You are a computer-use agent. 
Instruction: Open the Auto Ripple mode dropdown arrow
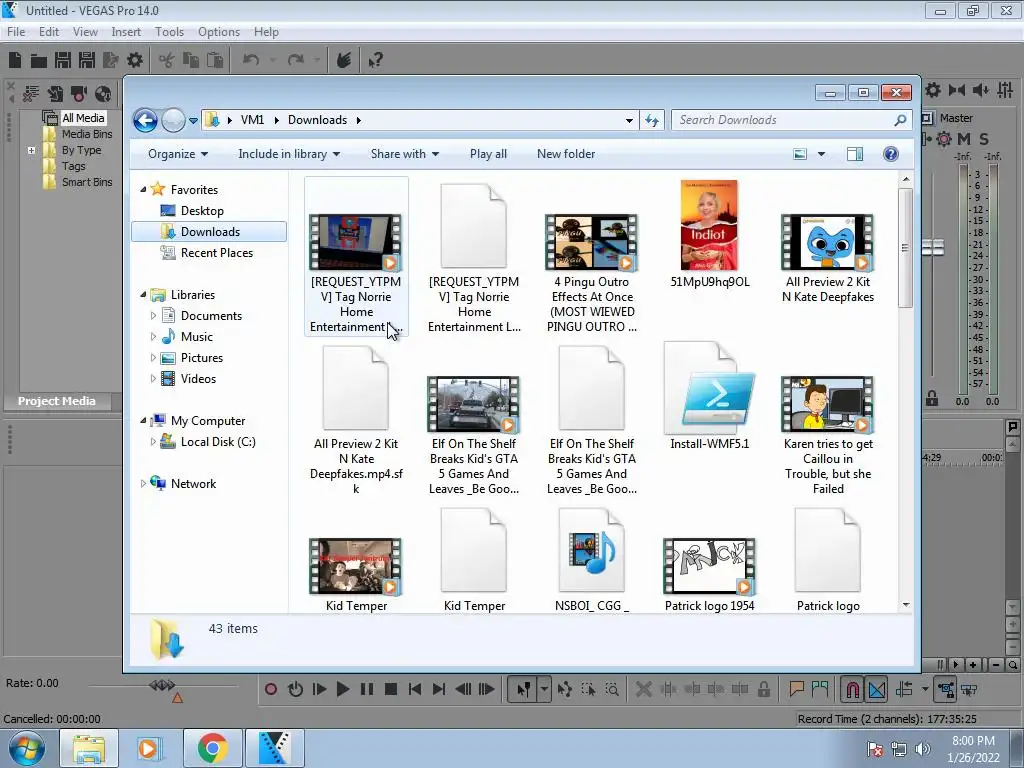click(x=925, y=689)
